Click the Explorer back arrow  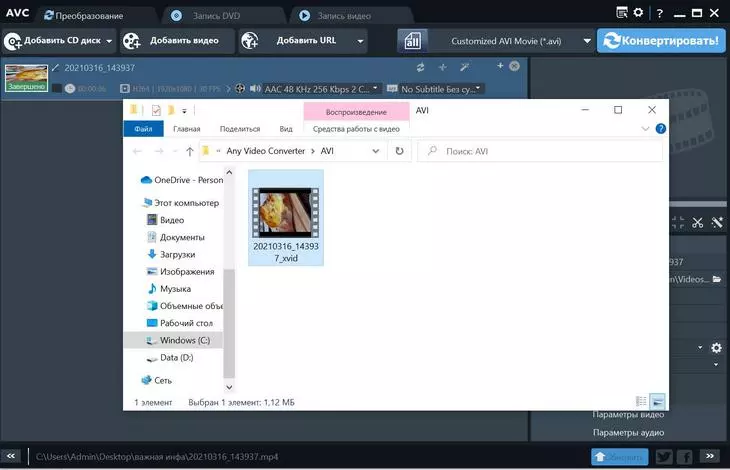coord(137,151)
